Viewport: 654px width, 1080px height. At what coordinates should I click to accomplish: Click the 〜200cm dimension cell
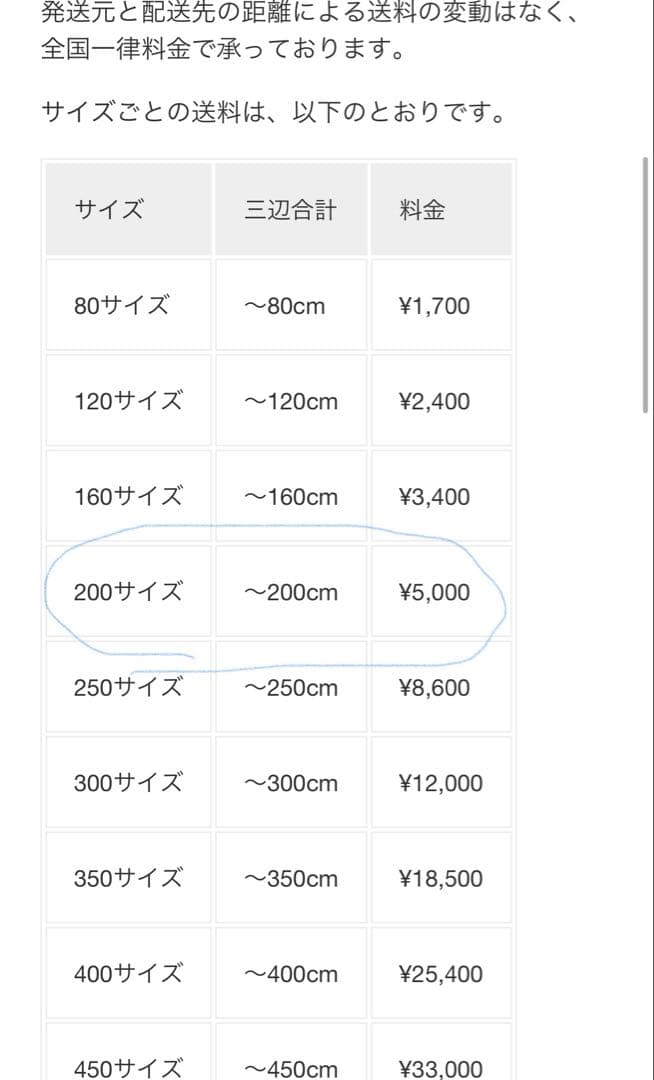click(291, 592)
